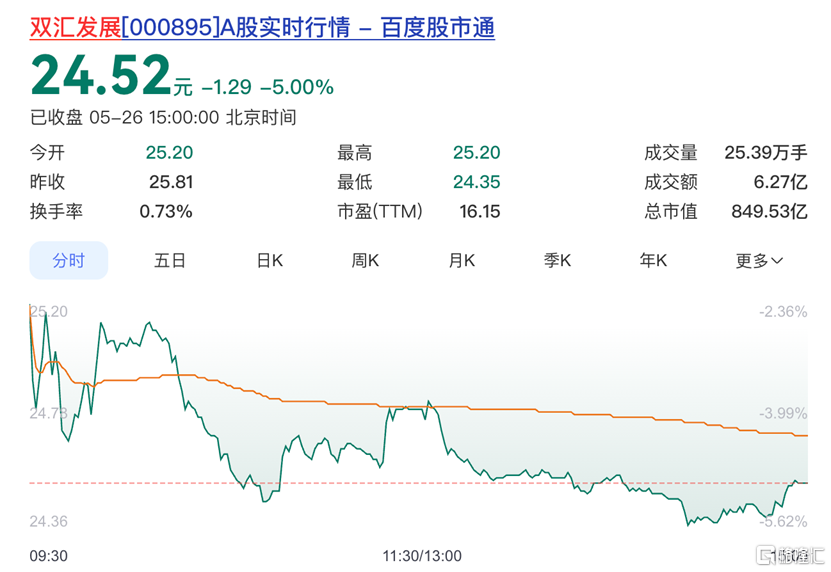The width and height of the screenshot is (831, 572).
Task: Open the 月K chart tab
Action: click(x=462, y=260)
